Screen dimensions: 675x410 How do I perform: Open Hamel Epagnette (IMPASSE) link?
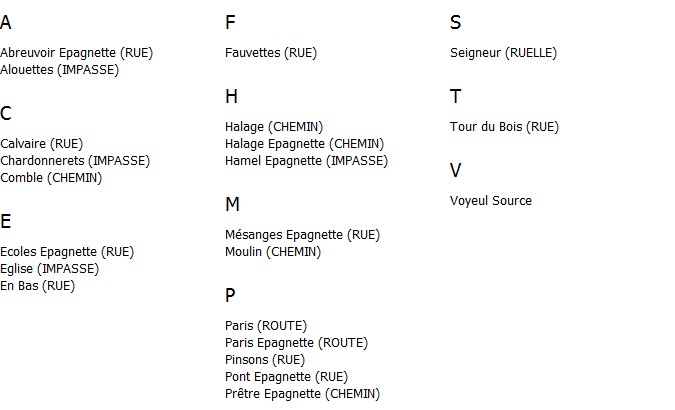tap(307, 161)
